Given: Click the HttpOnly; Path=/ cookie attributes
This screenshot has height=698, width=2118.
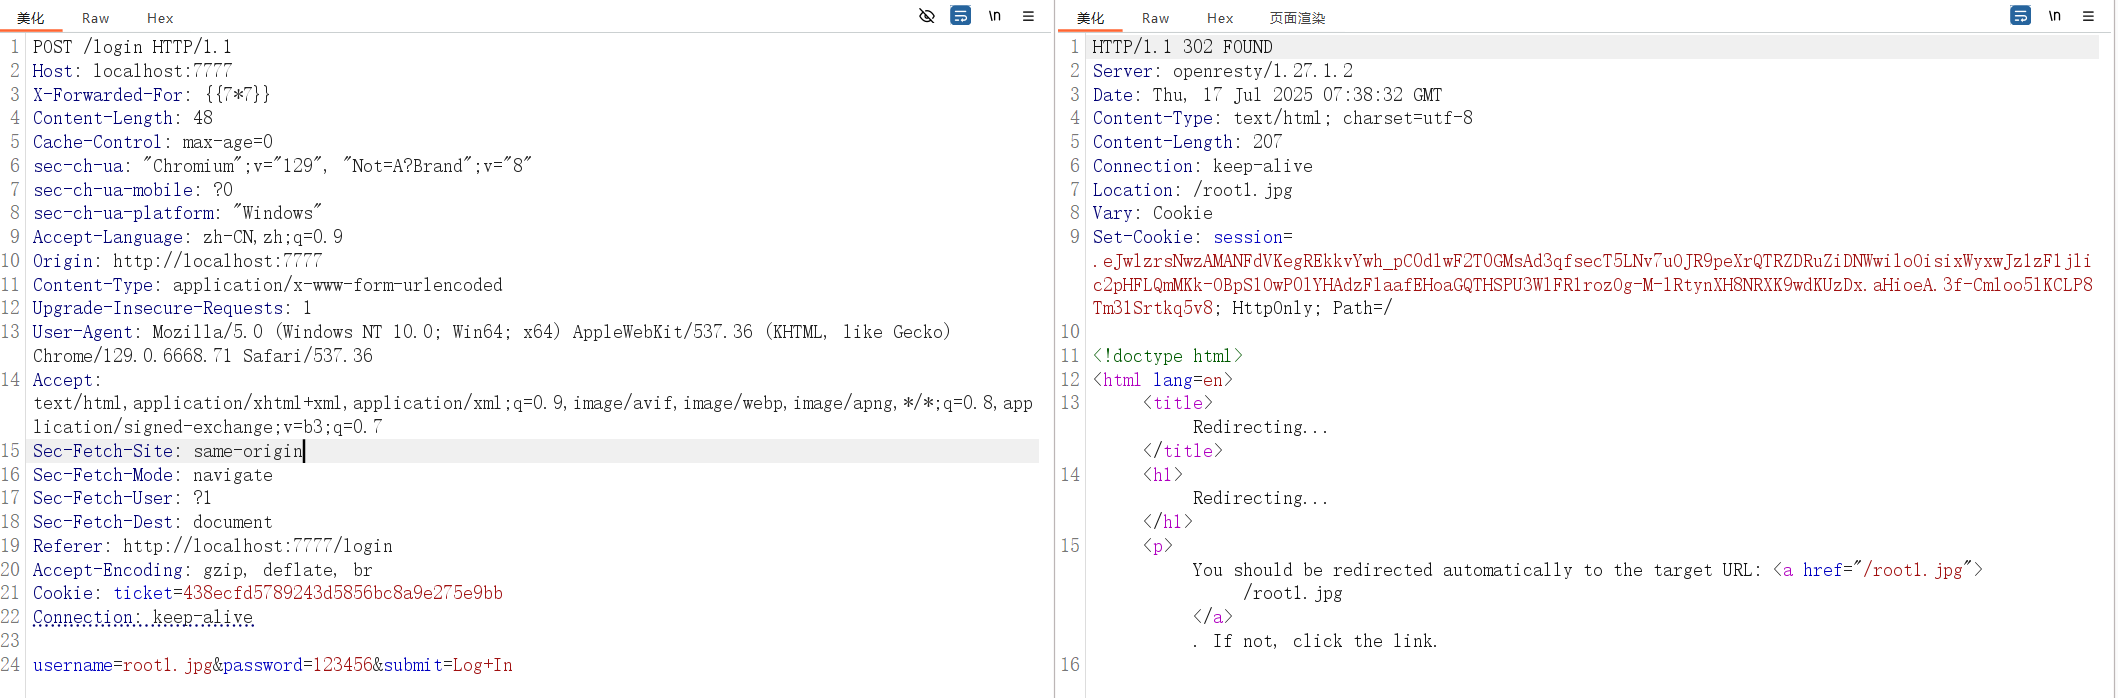Looking at the screenshot, I should pos(1312,308).
